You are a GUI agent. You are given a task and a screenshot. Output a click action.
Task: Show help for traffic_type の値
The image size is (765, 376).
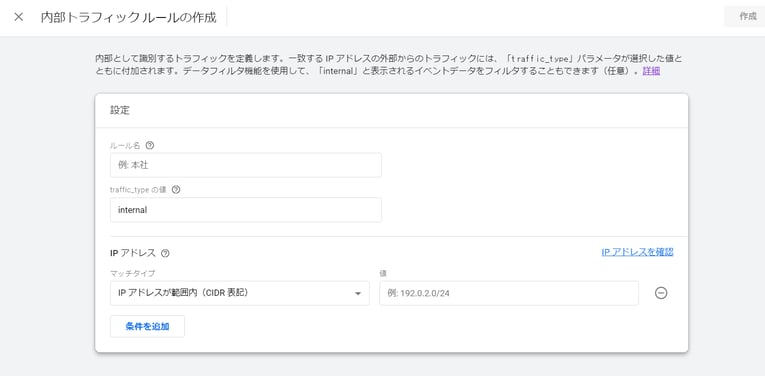(176, 190)
